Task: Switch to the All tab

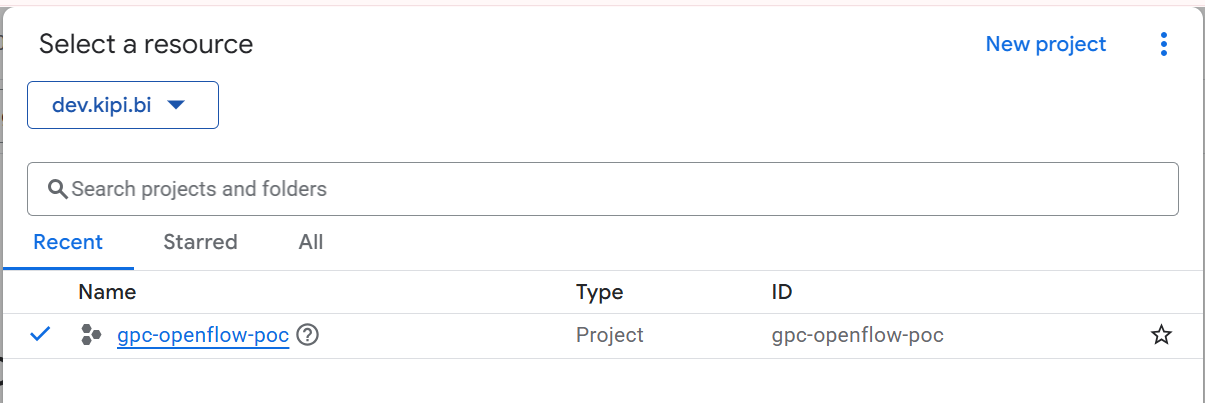Action: click(x=311, y=242)
